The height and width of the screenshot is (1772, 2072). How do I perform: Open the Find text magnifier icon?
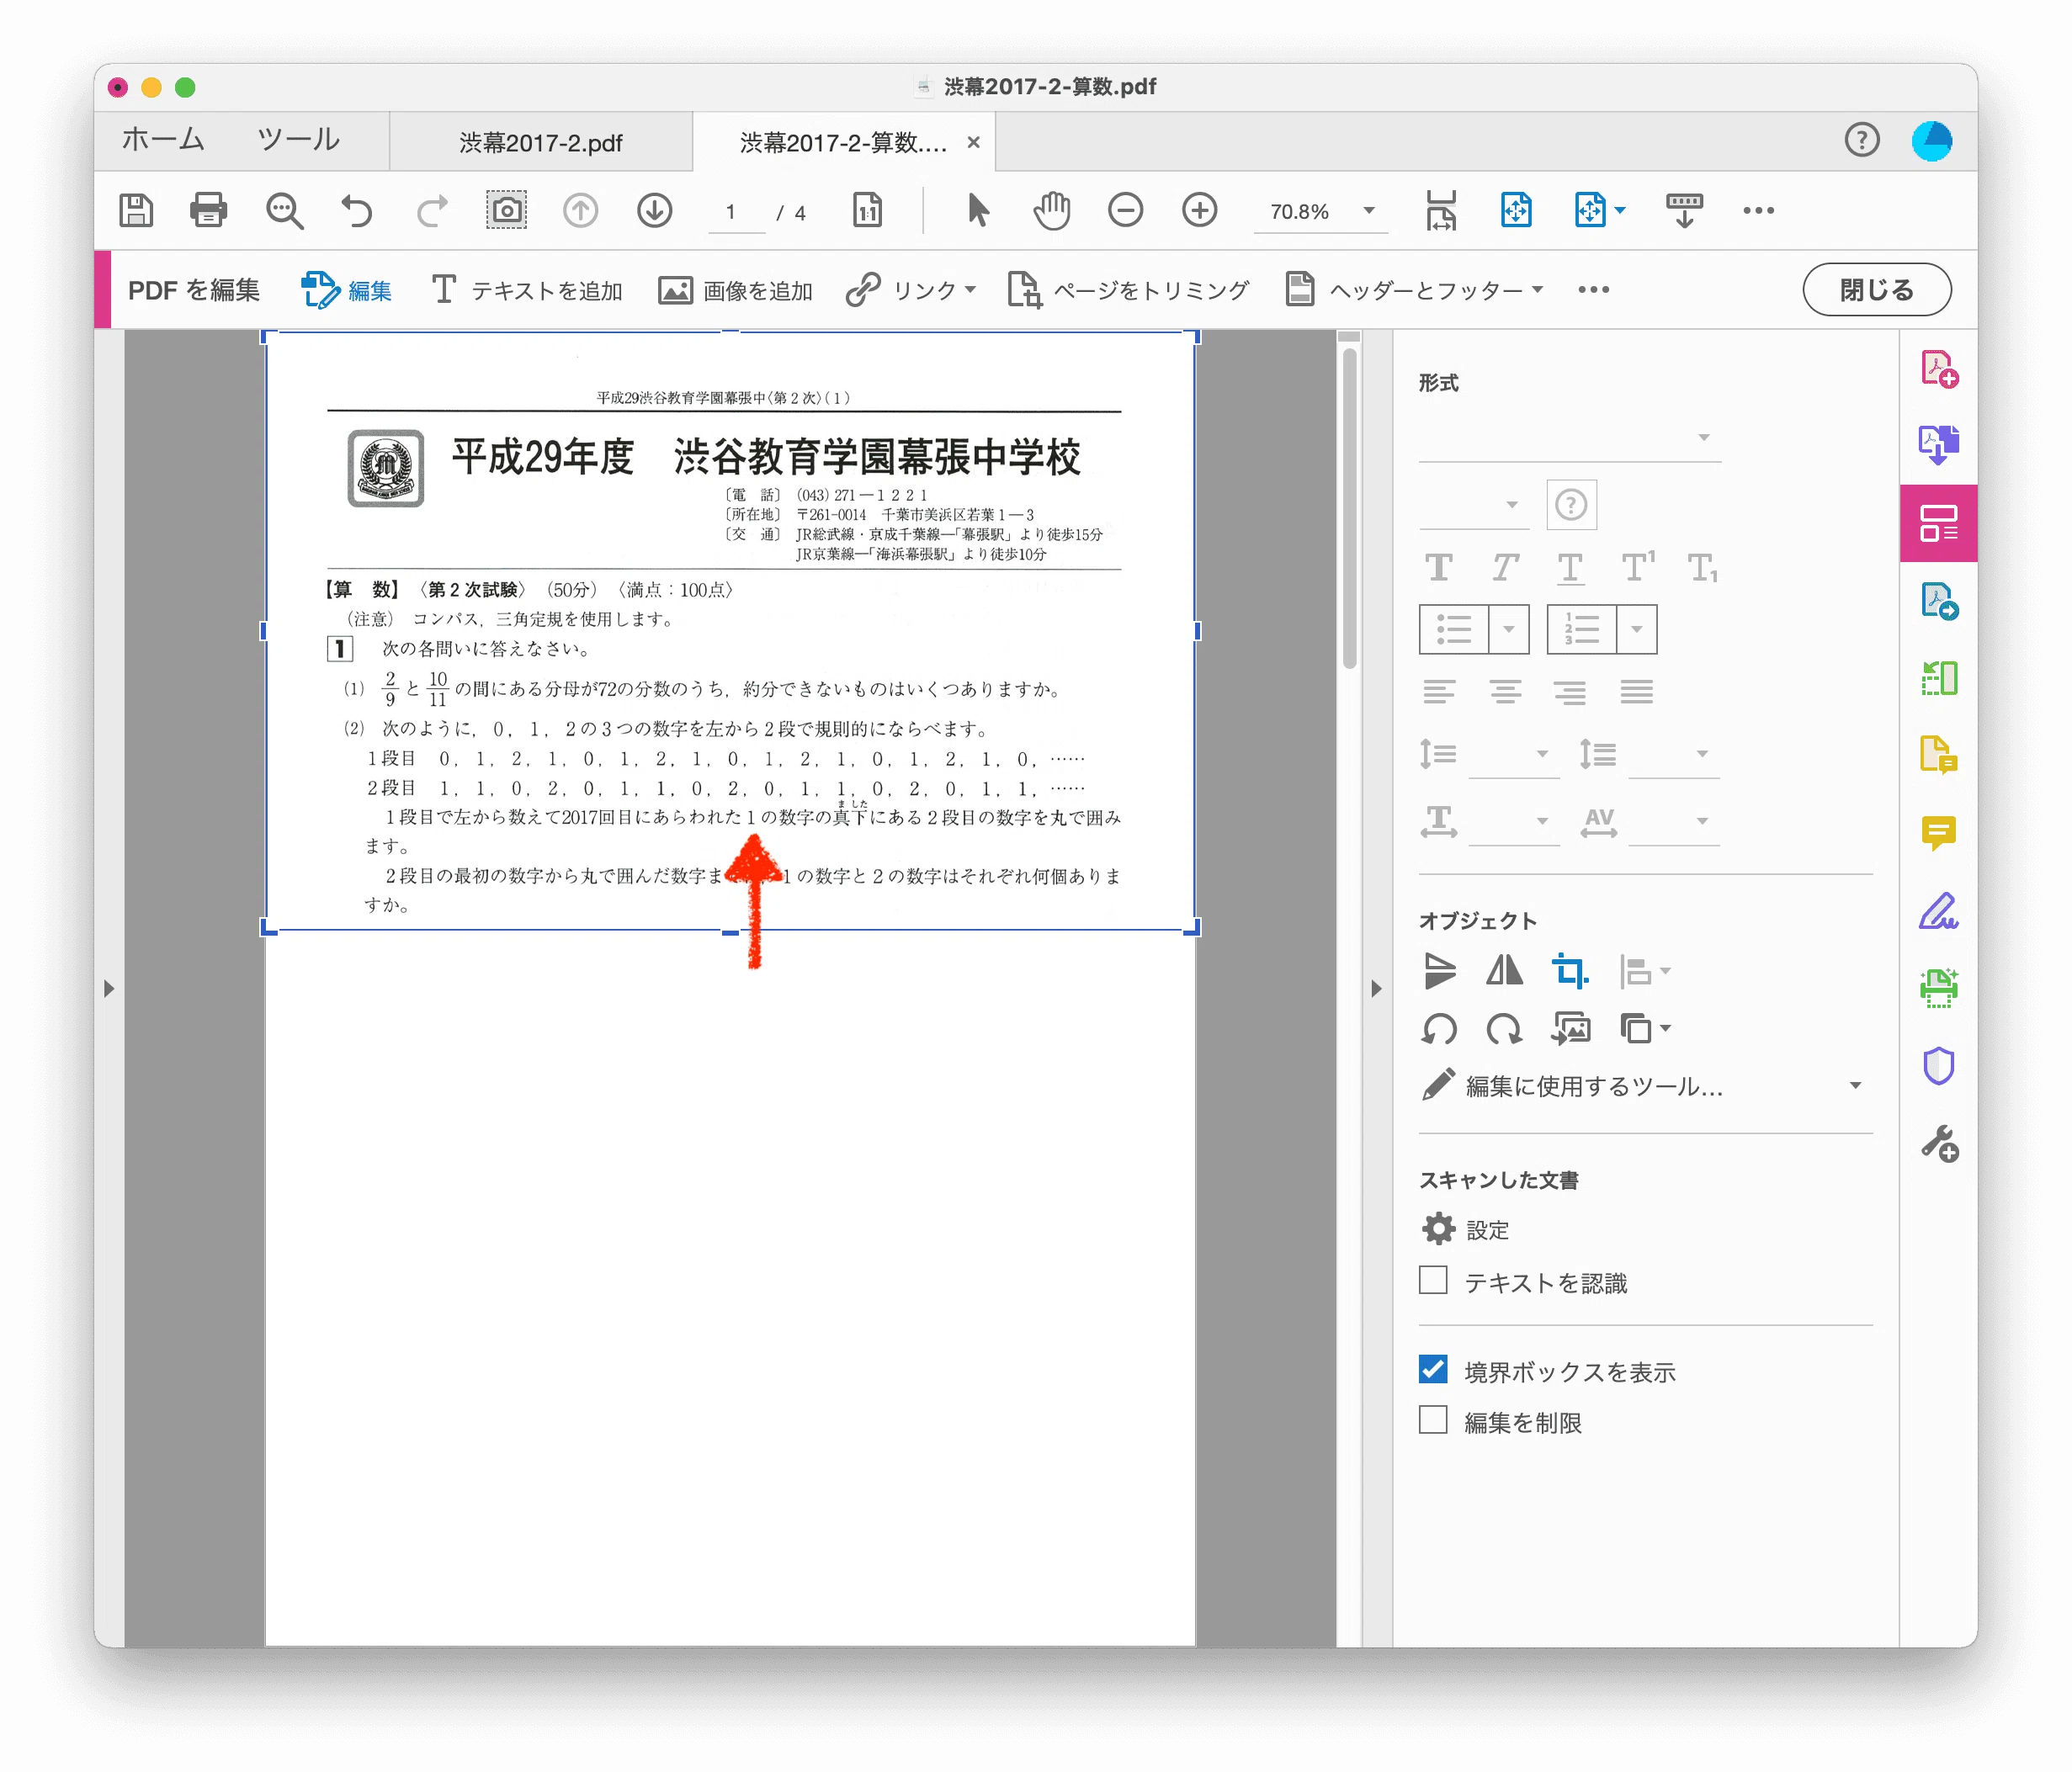284,211
